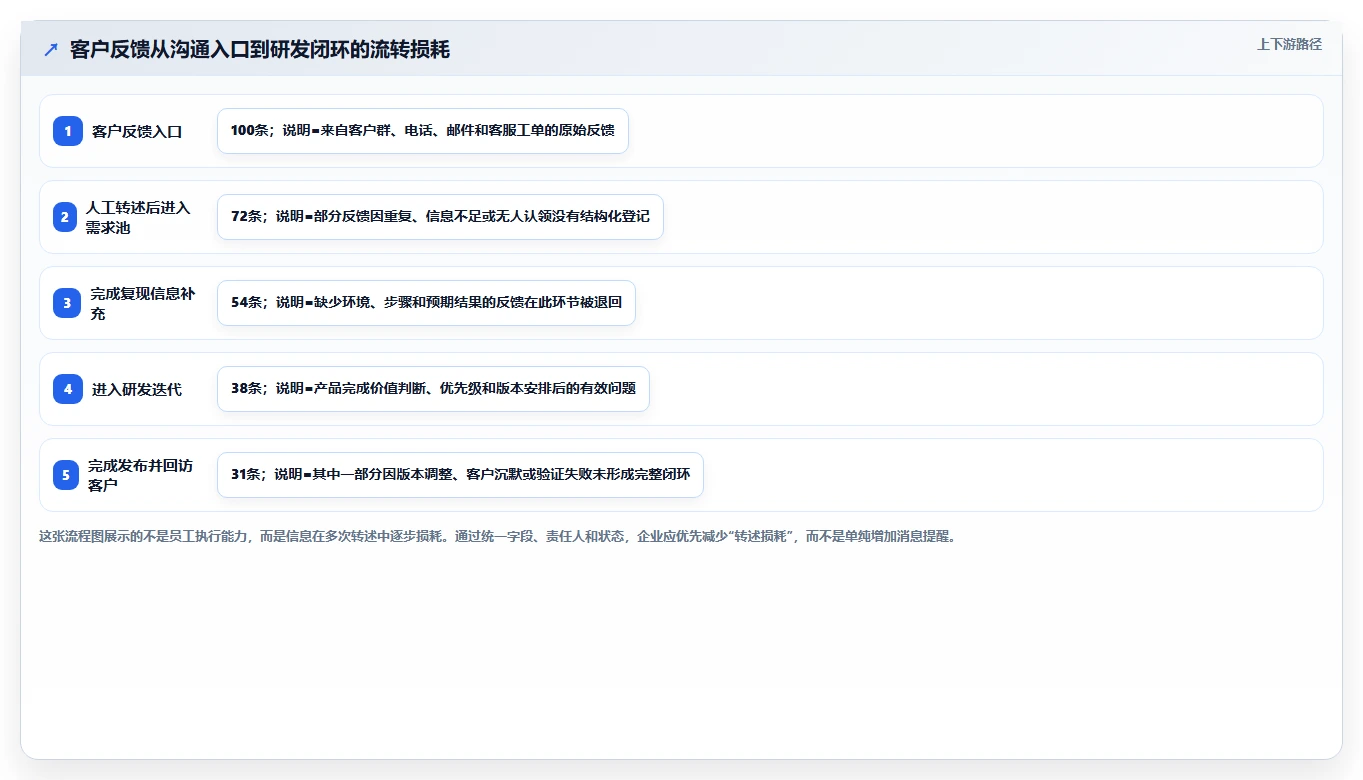This screenshot has height=780, width=1363.
Task: Click the 100条 description box
Action: [423, 131]
